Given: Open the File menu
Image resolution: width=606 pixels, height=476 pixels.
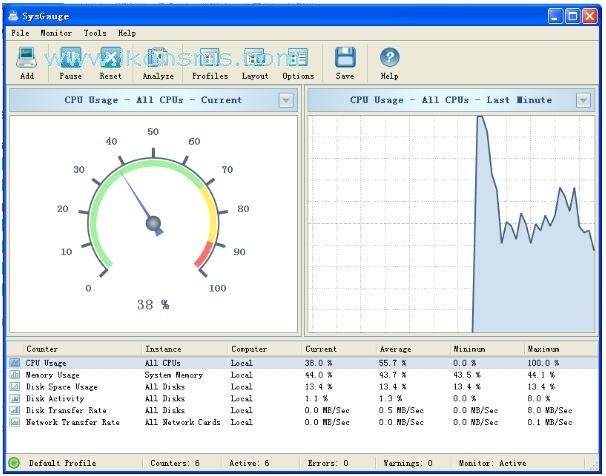Looking at the screenshot, I should (20, 33).
